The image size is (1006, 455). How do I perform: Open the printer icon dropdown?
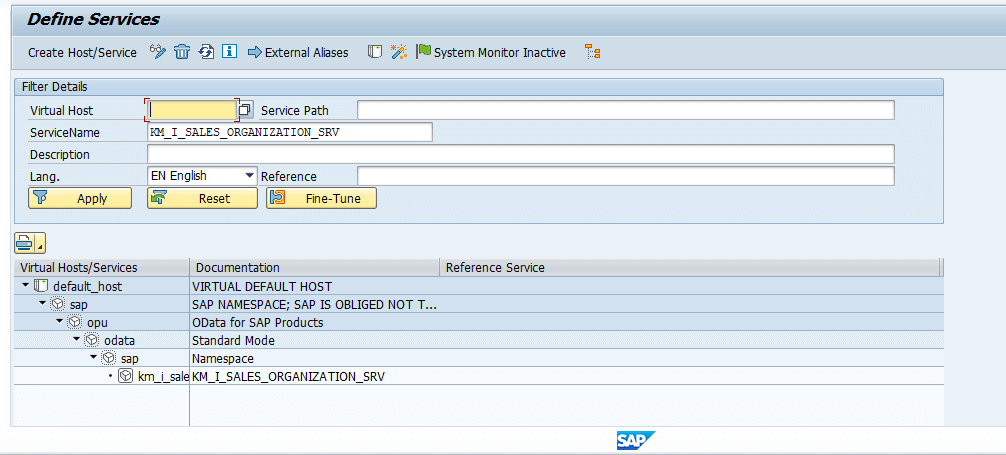[x=30, y=243]
